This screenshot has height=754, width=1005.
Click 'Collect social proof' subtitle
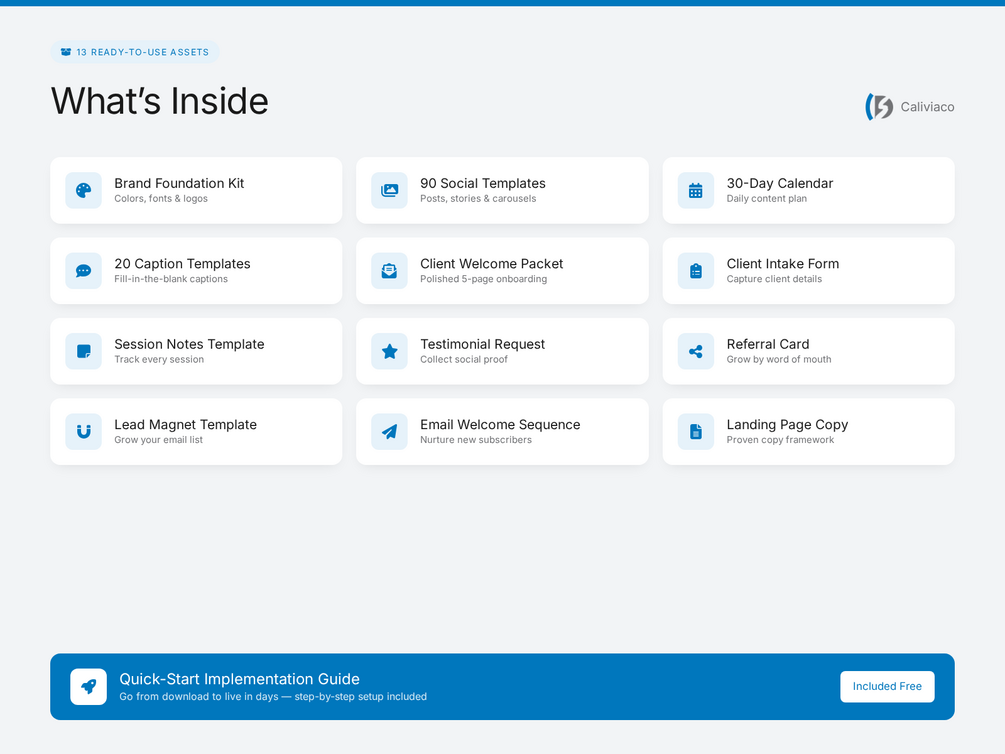point(463,360)
